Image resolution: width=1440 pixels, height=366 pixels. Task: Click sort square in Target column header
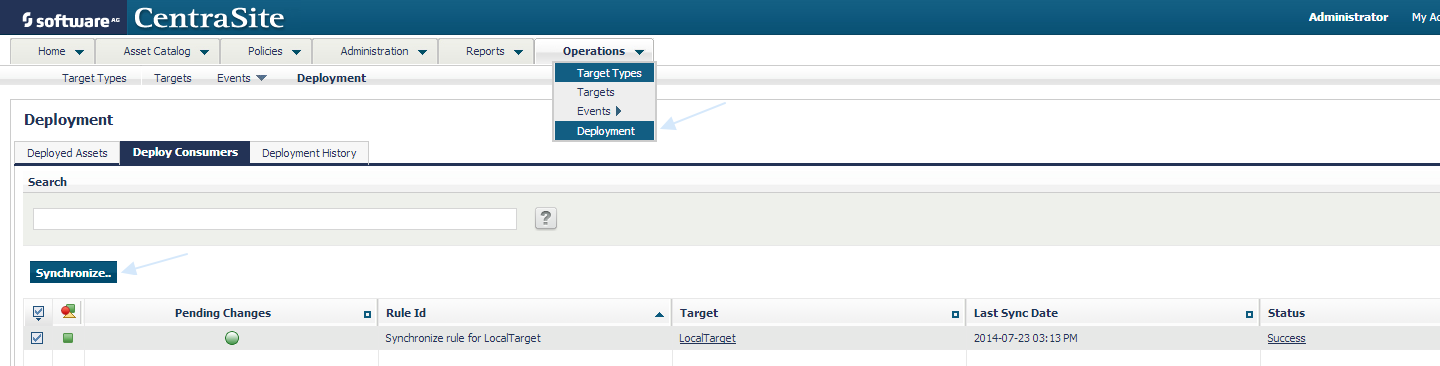click(x=956, y=314)
